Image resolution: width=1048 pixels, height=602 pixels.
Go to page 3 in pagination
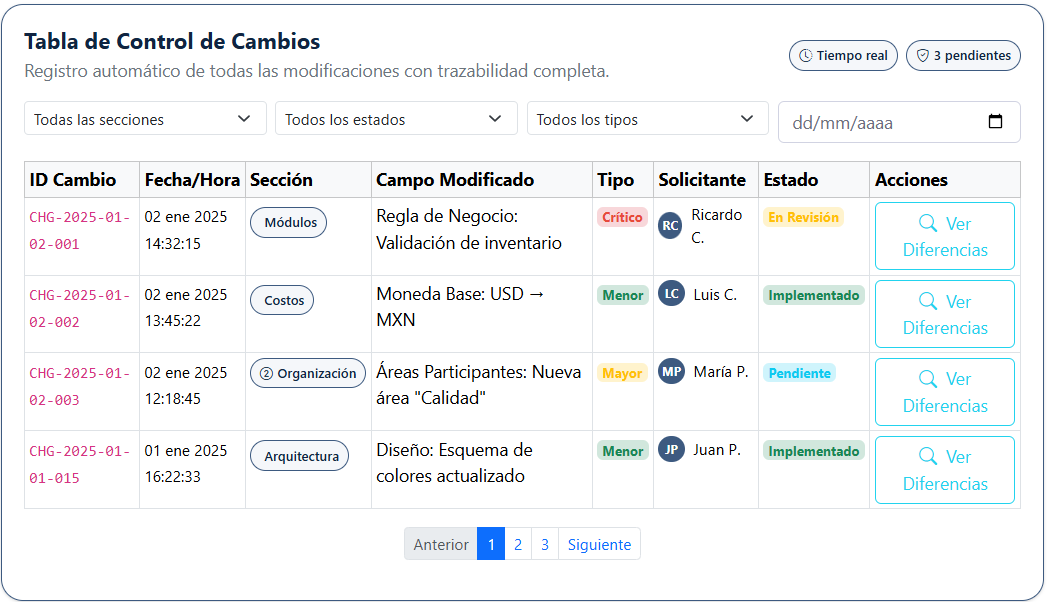point(545,544)
